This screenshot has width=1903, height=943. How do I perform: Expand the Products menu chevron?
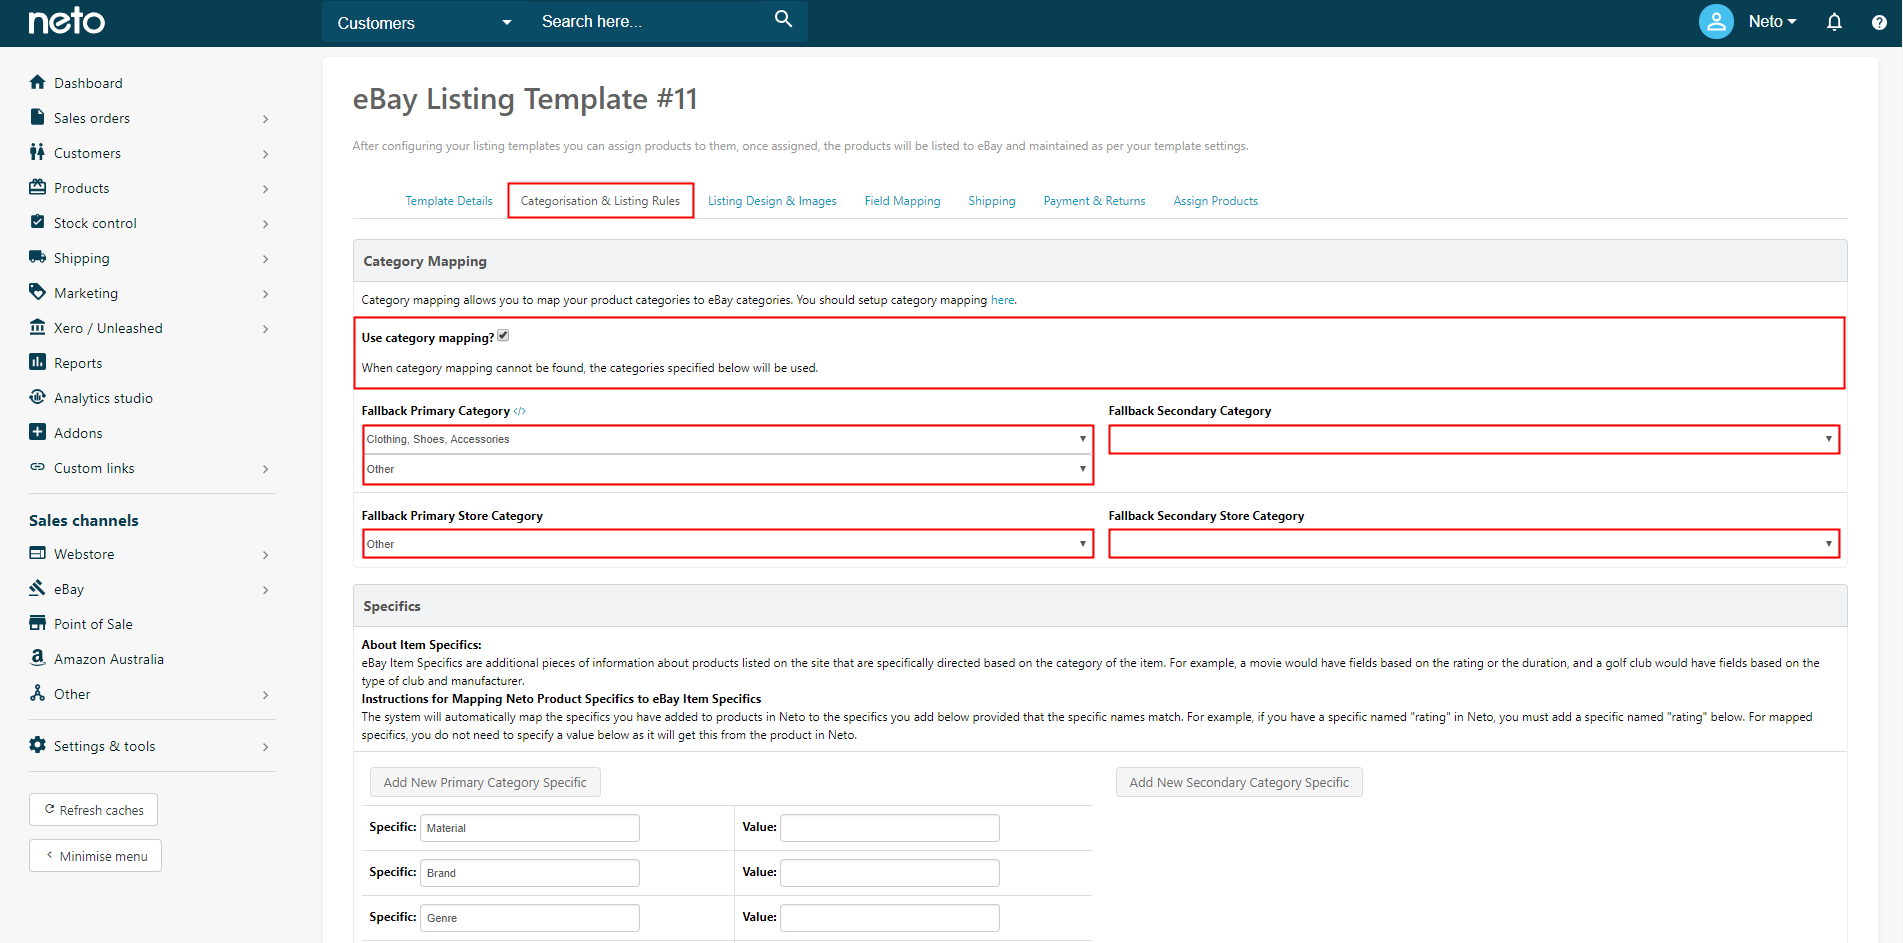pyautogui.click(x=265, y=189)
